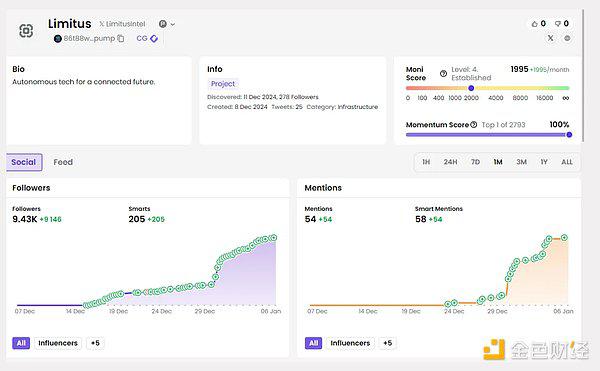600x371 pixels.
Task: Open the X profile icon link
Action: click(550, 38)
